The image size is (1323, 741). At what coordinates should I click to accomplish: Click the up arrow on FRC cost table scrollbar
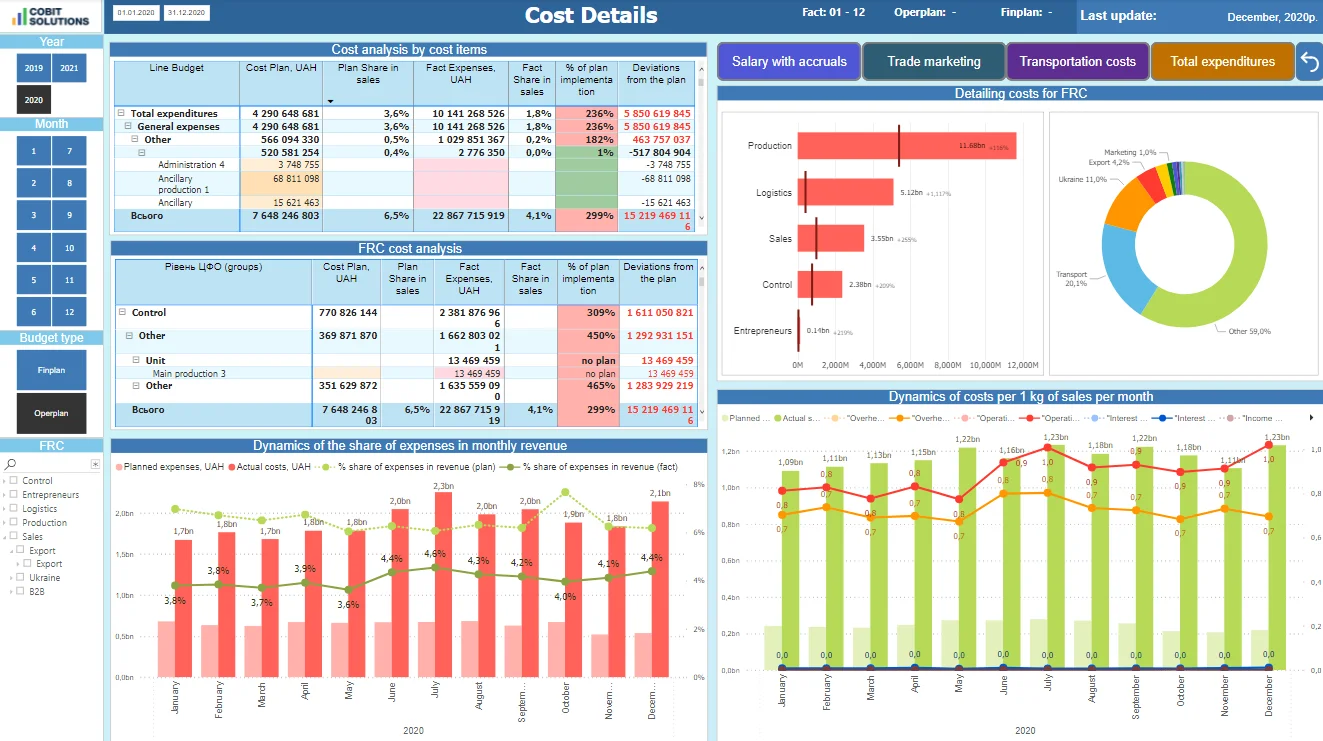(703, 267)
